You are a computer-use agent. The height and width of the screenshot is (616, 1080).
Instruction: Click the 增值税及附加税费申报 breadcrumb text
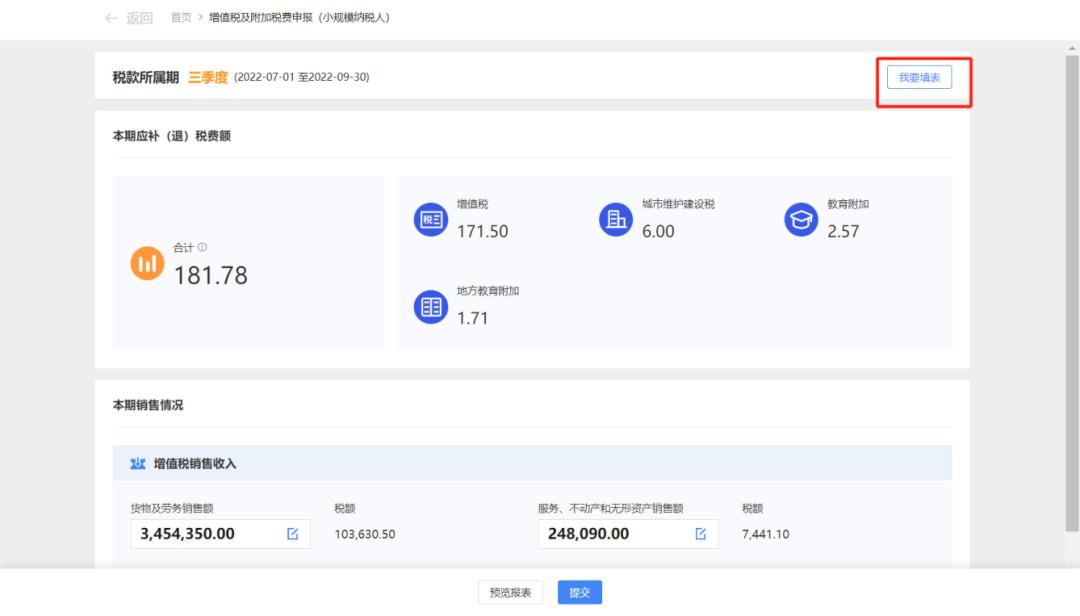click(299, 18)
